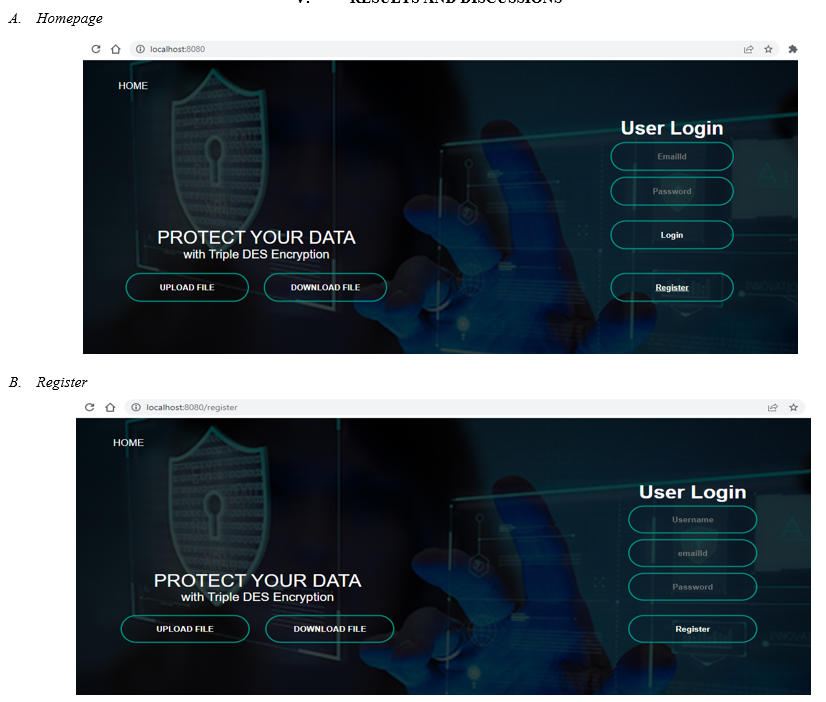Share the register page

tap(773, 408)
